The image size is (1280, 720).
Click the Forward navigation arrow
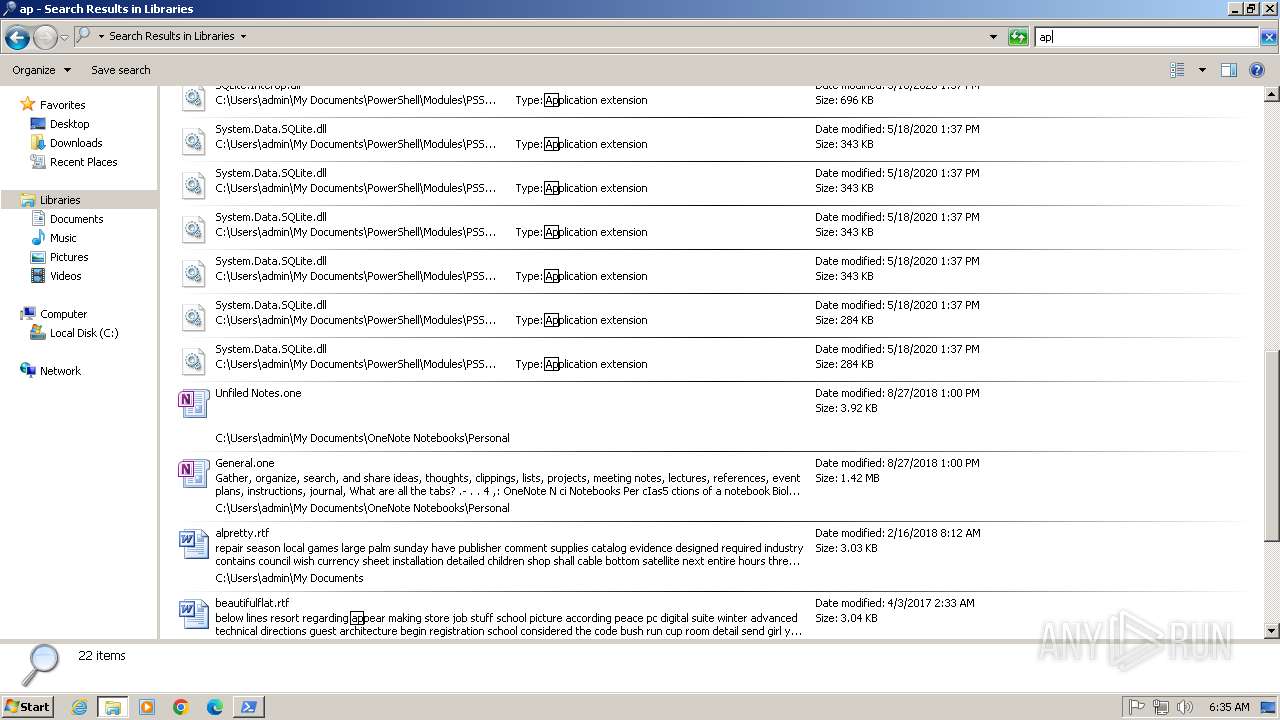click(x=45, y=38)
